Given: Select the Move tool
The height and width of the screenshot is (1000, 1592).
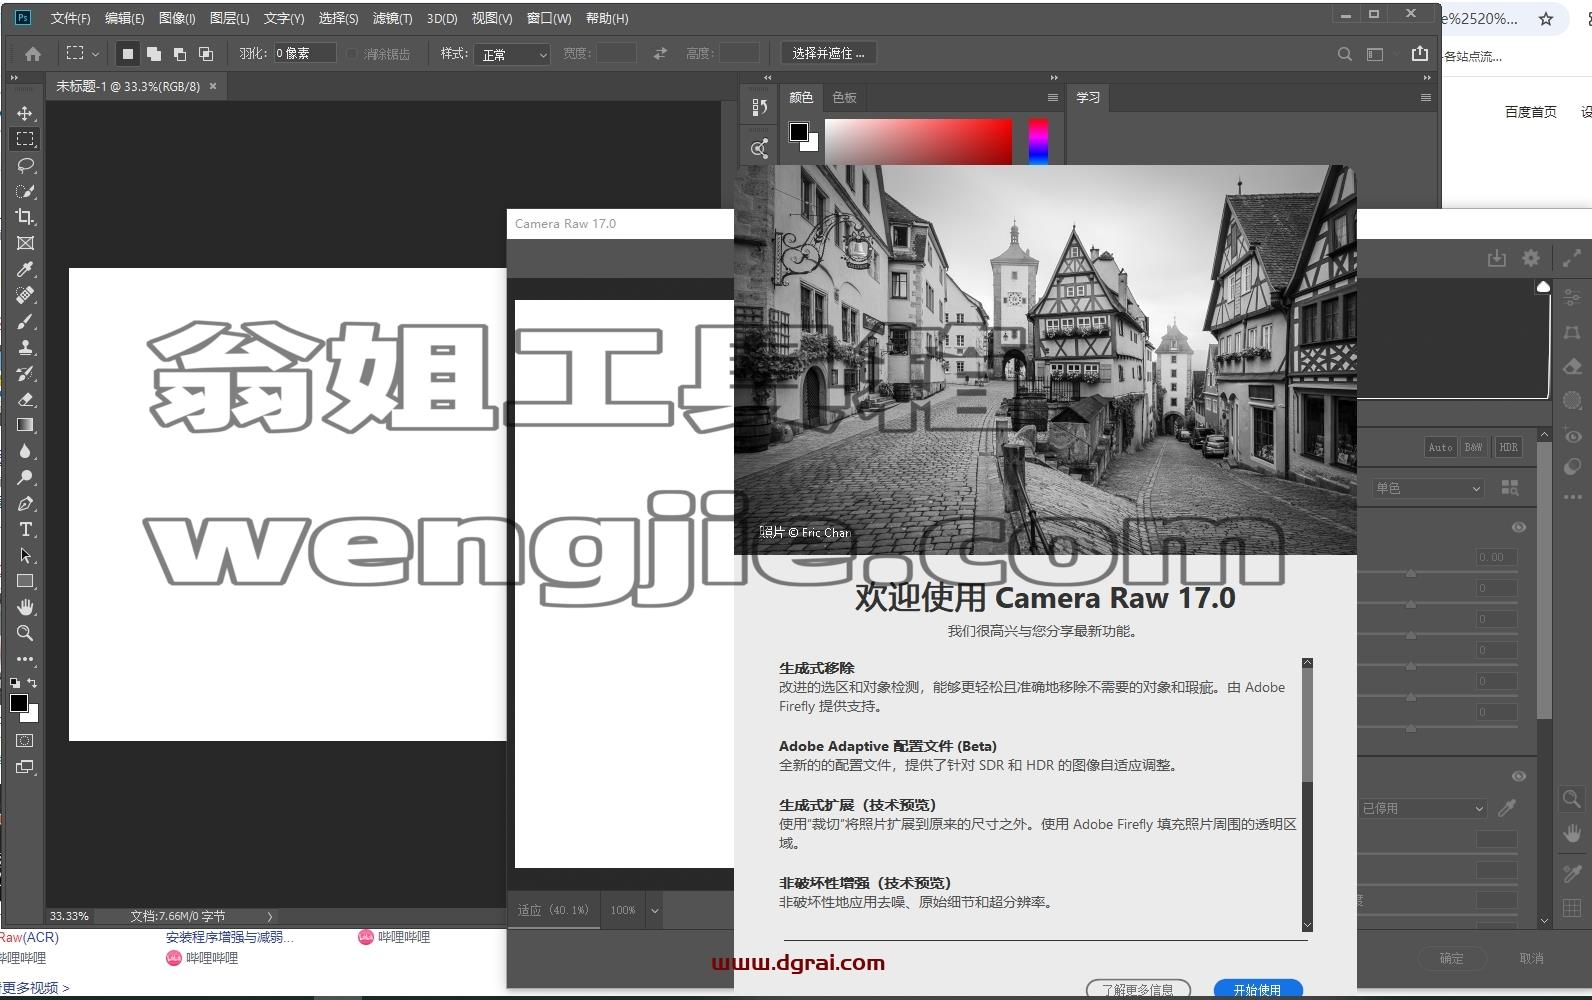Looking at the screenshot, I should click(26, 113).
